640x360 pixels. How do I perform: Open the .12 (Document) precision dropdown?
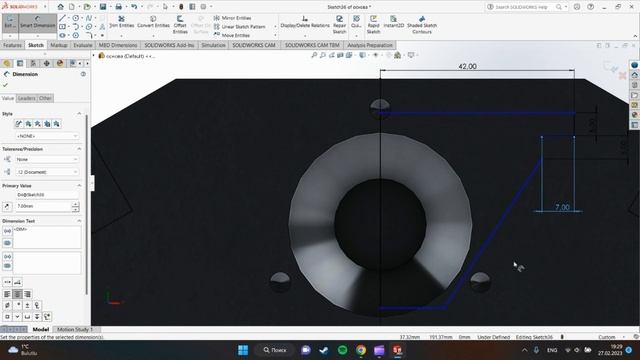coord(47,172)
